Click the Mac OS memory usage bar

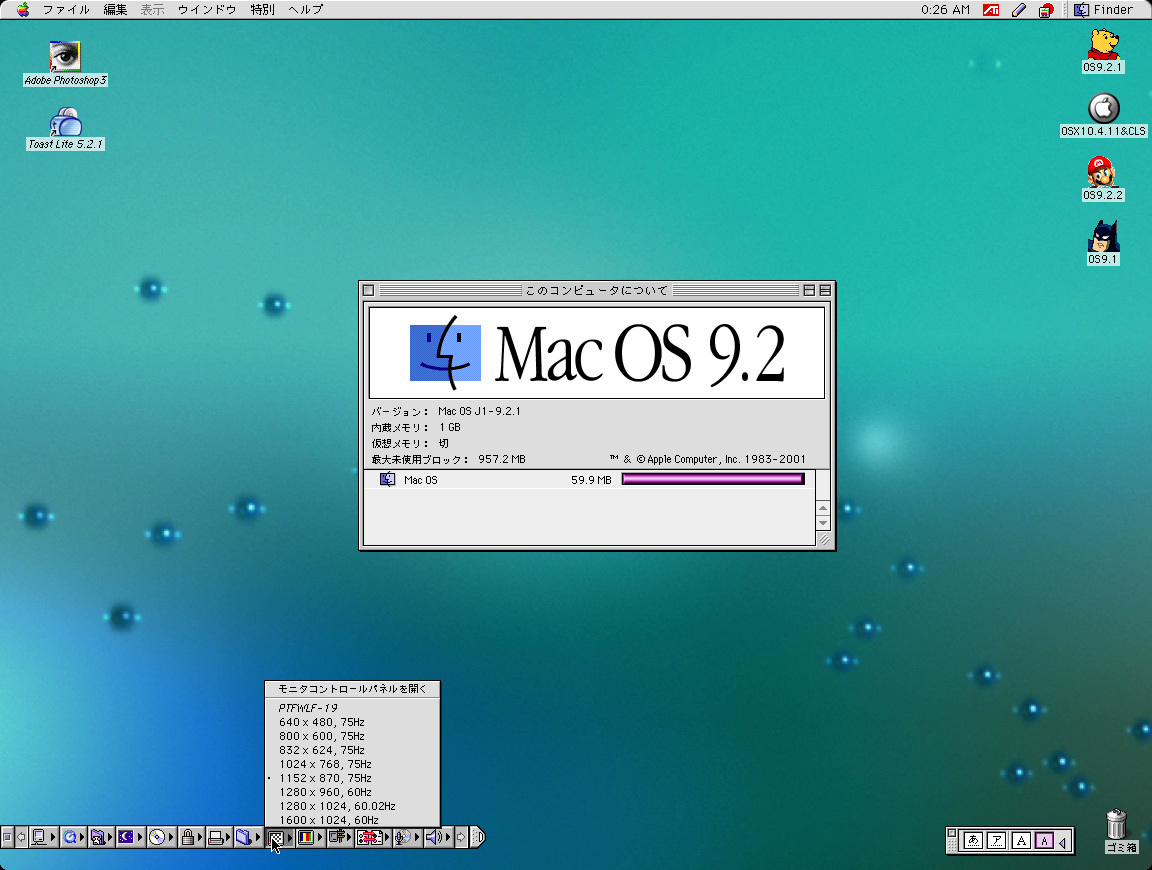712,480
